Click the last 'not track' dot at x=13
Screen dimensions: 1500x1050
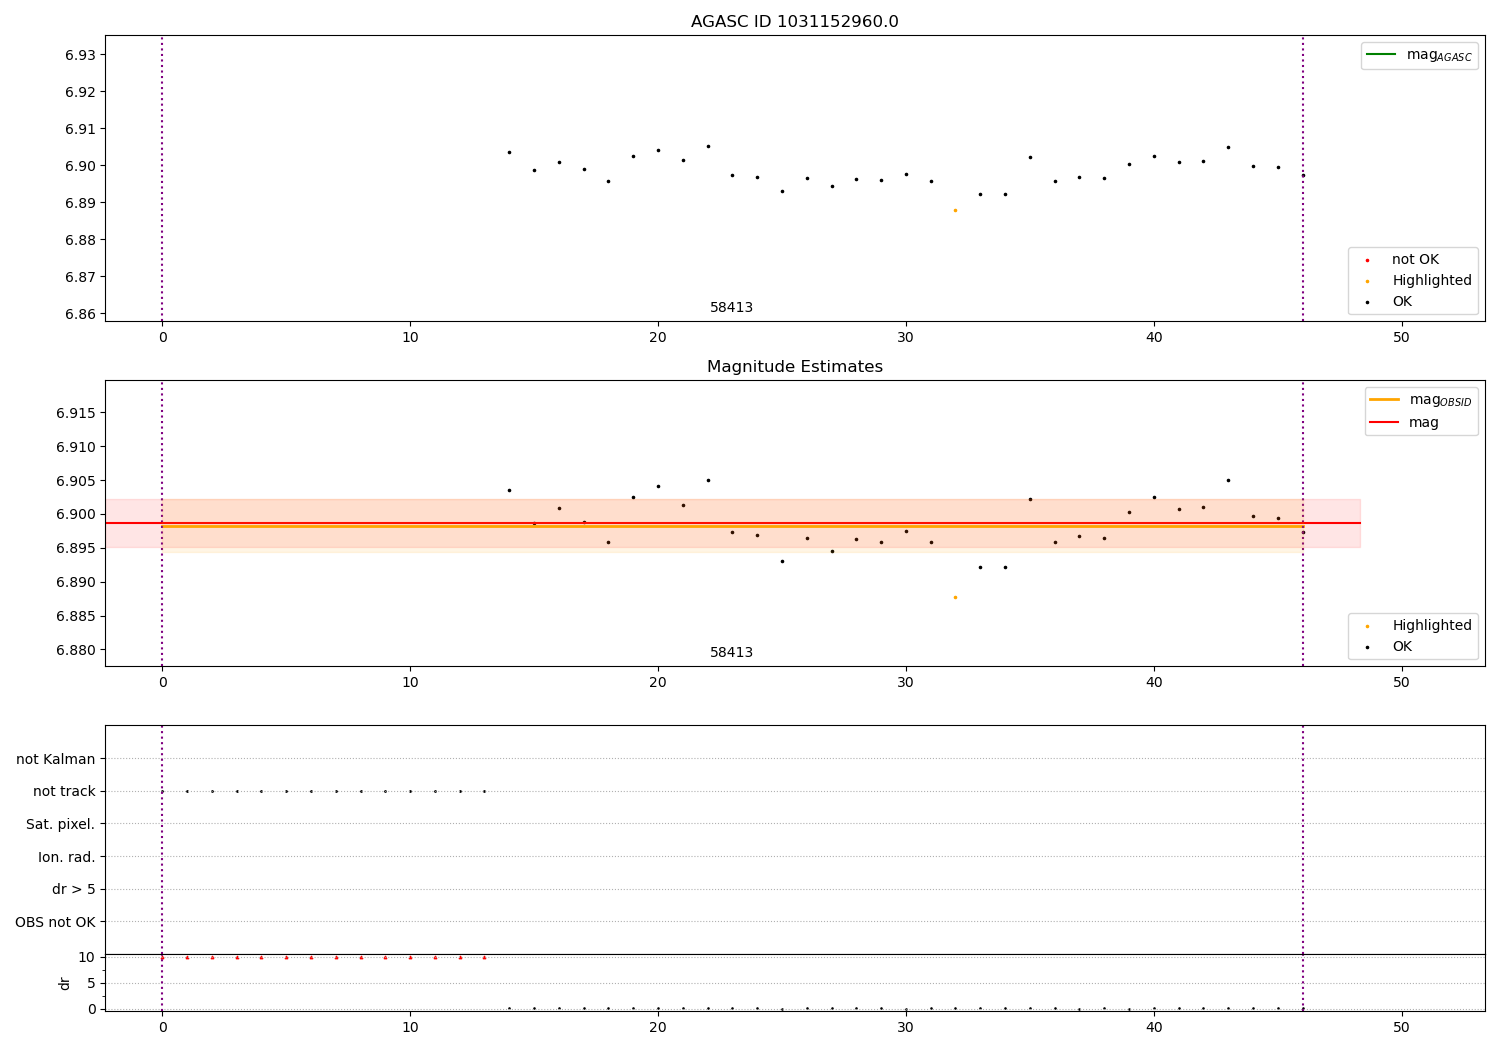click(484, 791)
